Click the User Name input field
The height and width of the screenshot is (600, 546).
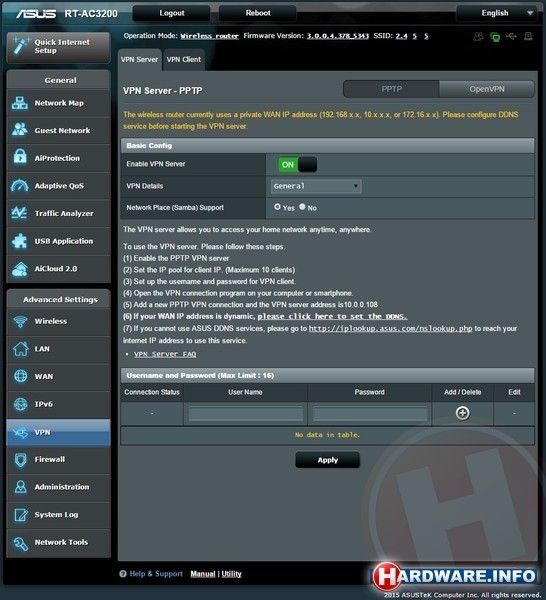246,414
